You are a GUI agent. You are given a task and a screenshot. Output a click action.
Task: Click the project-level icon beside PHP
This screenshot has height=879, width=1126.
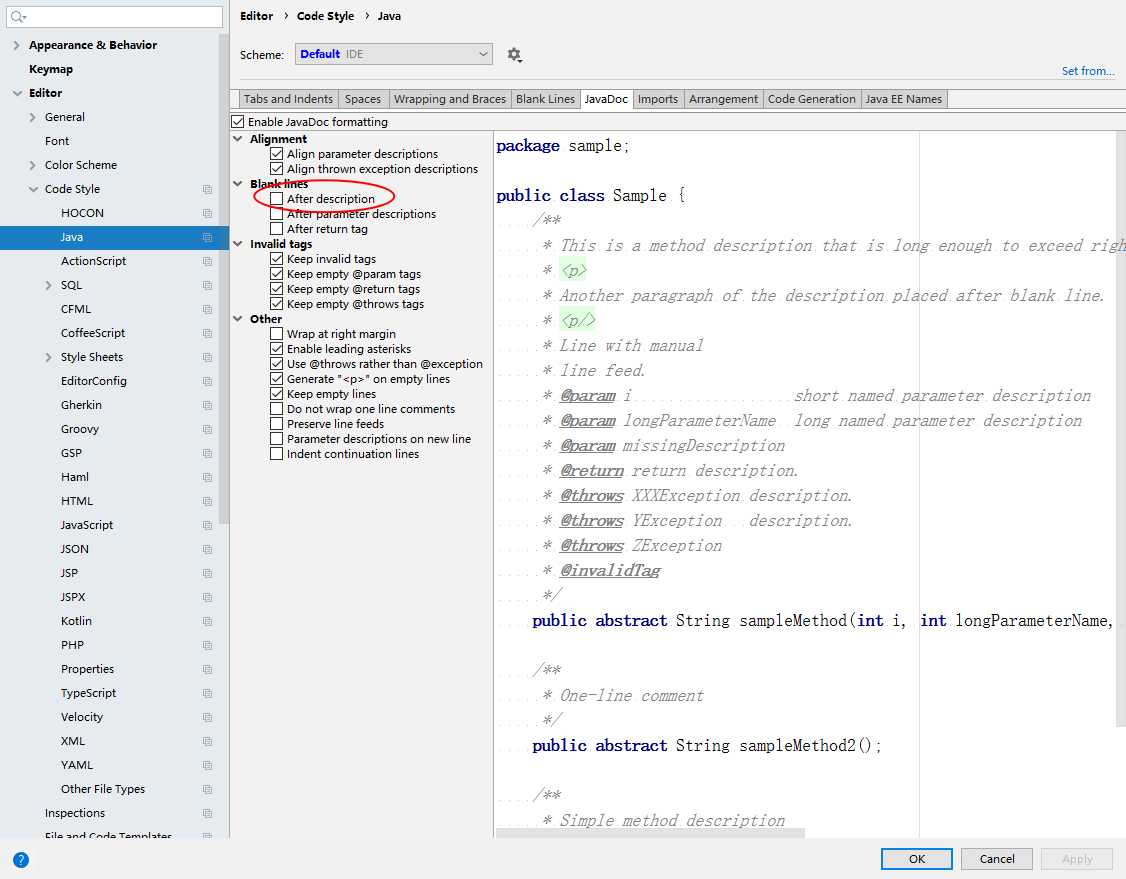[x=208, y=646]
